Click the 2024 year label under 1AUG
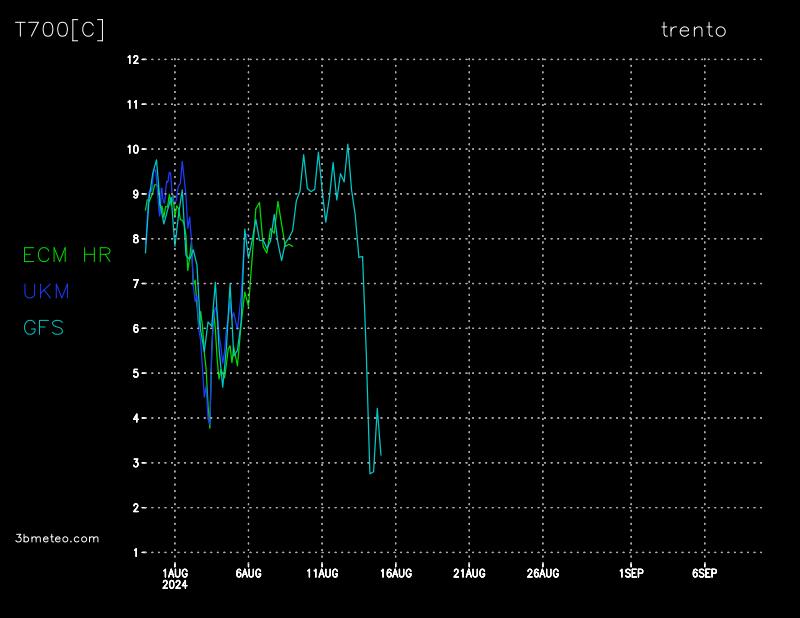Screen dimensions: 800x618 coord(175,585)
